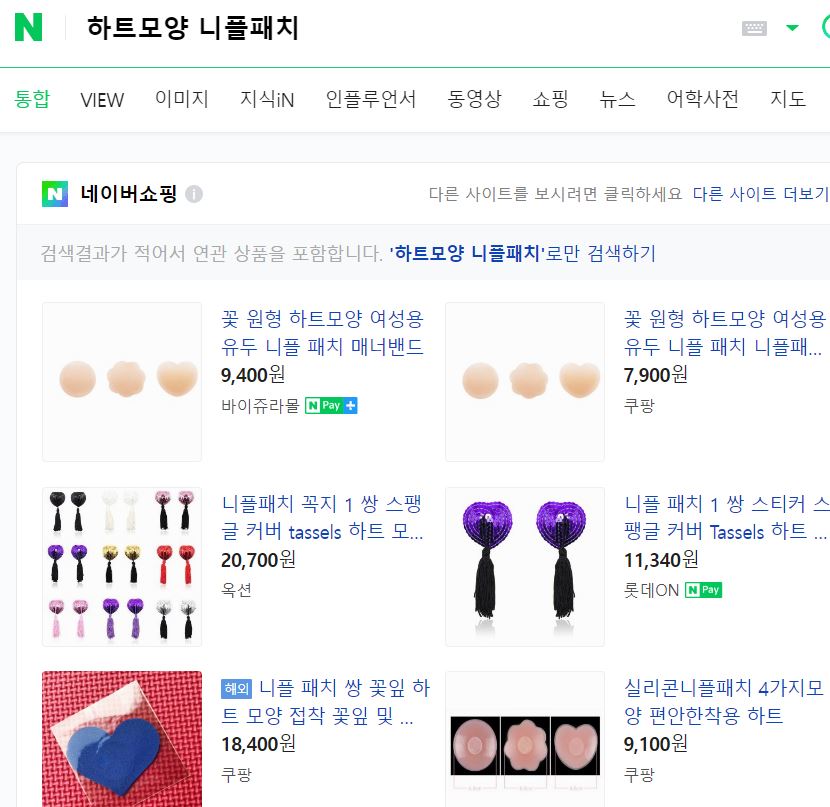
Task: Click the green Naver N logo
Action: tap(29, 28)
